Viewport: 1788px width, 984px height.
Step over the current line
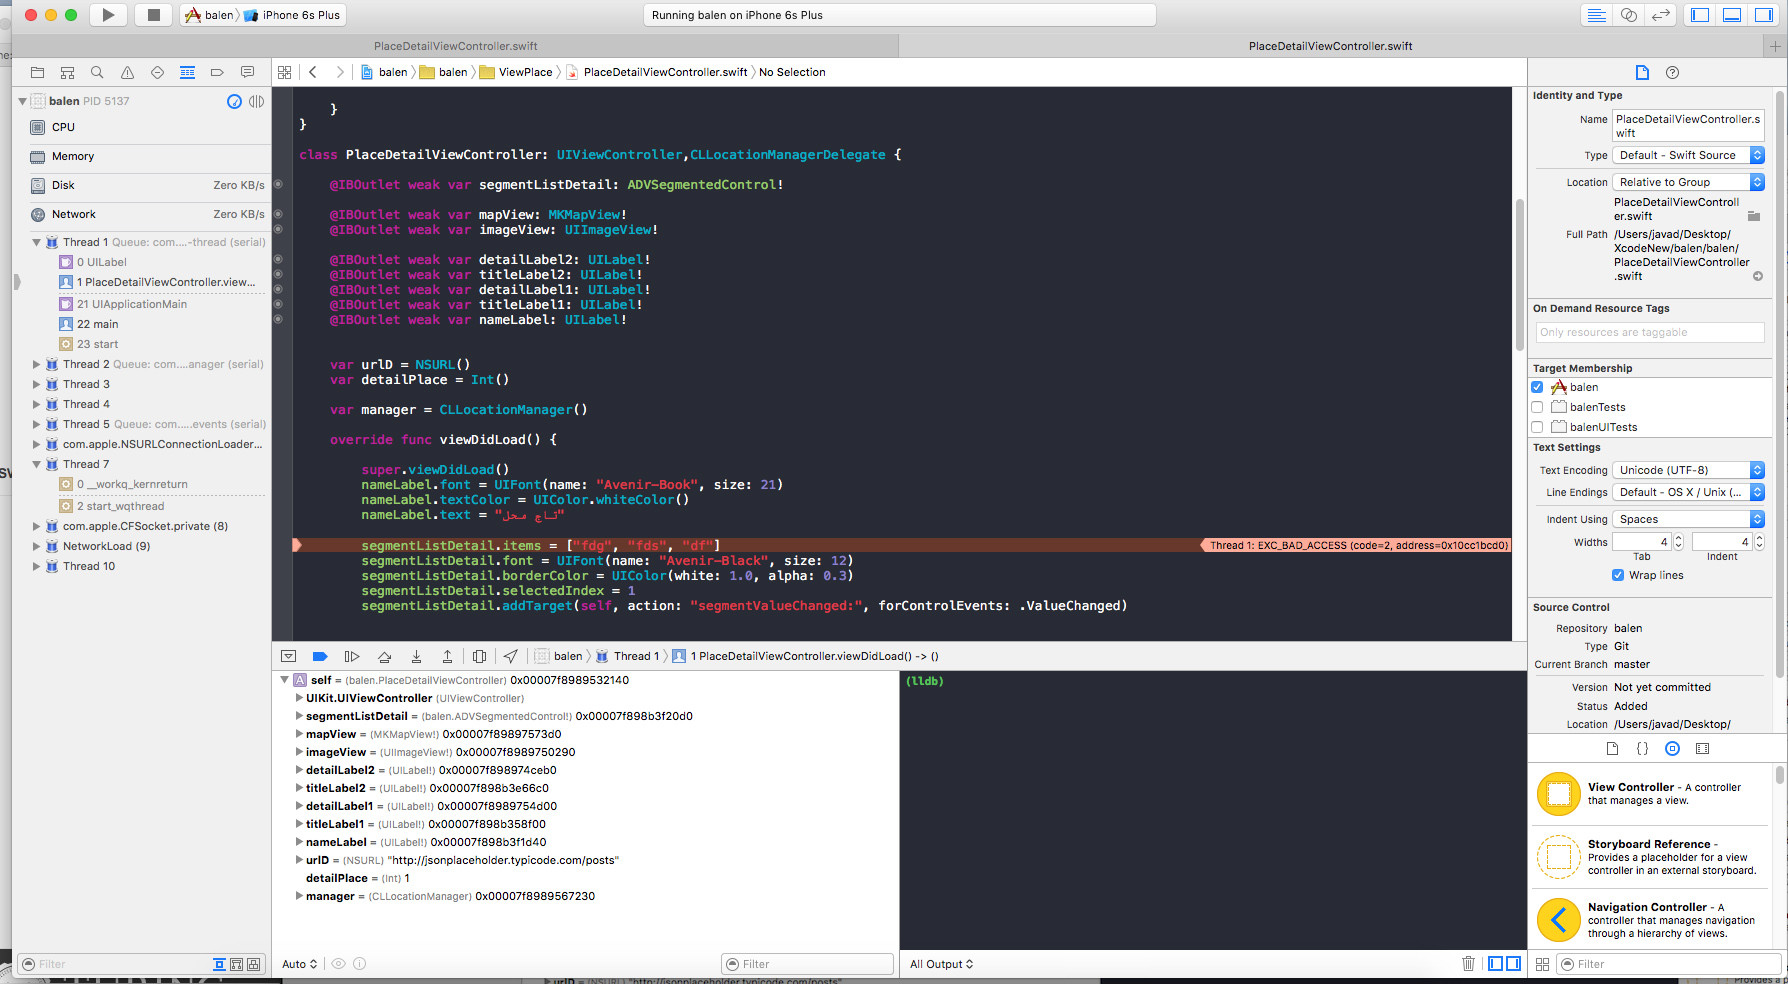(x=384, y=656)
